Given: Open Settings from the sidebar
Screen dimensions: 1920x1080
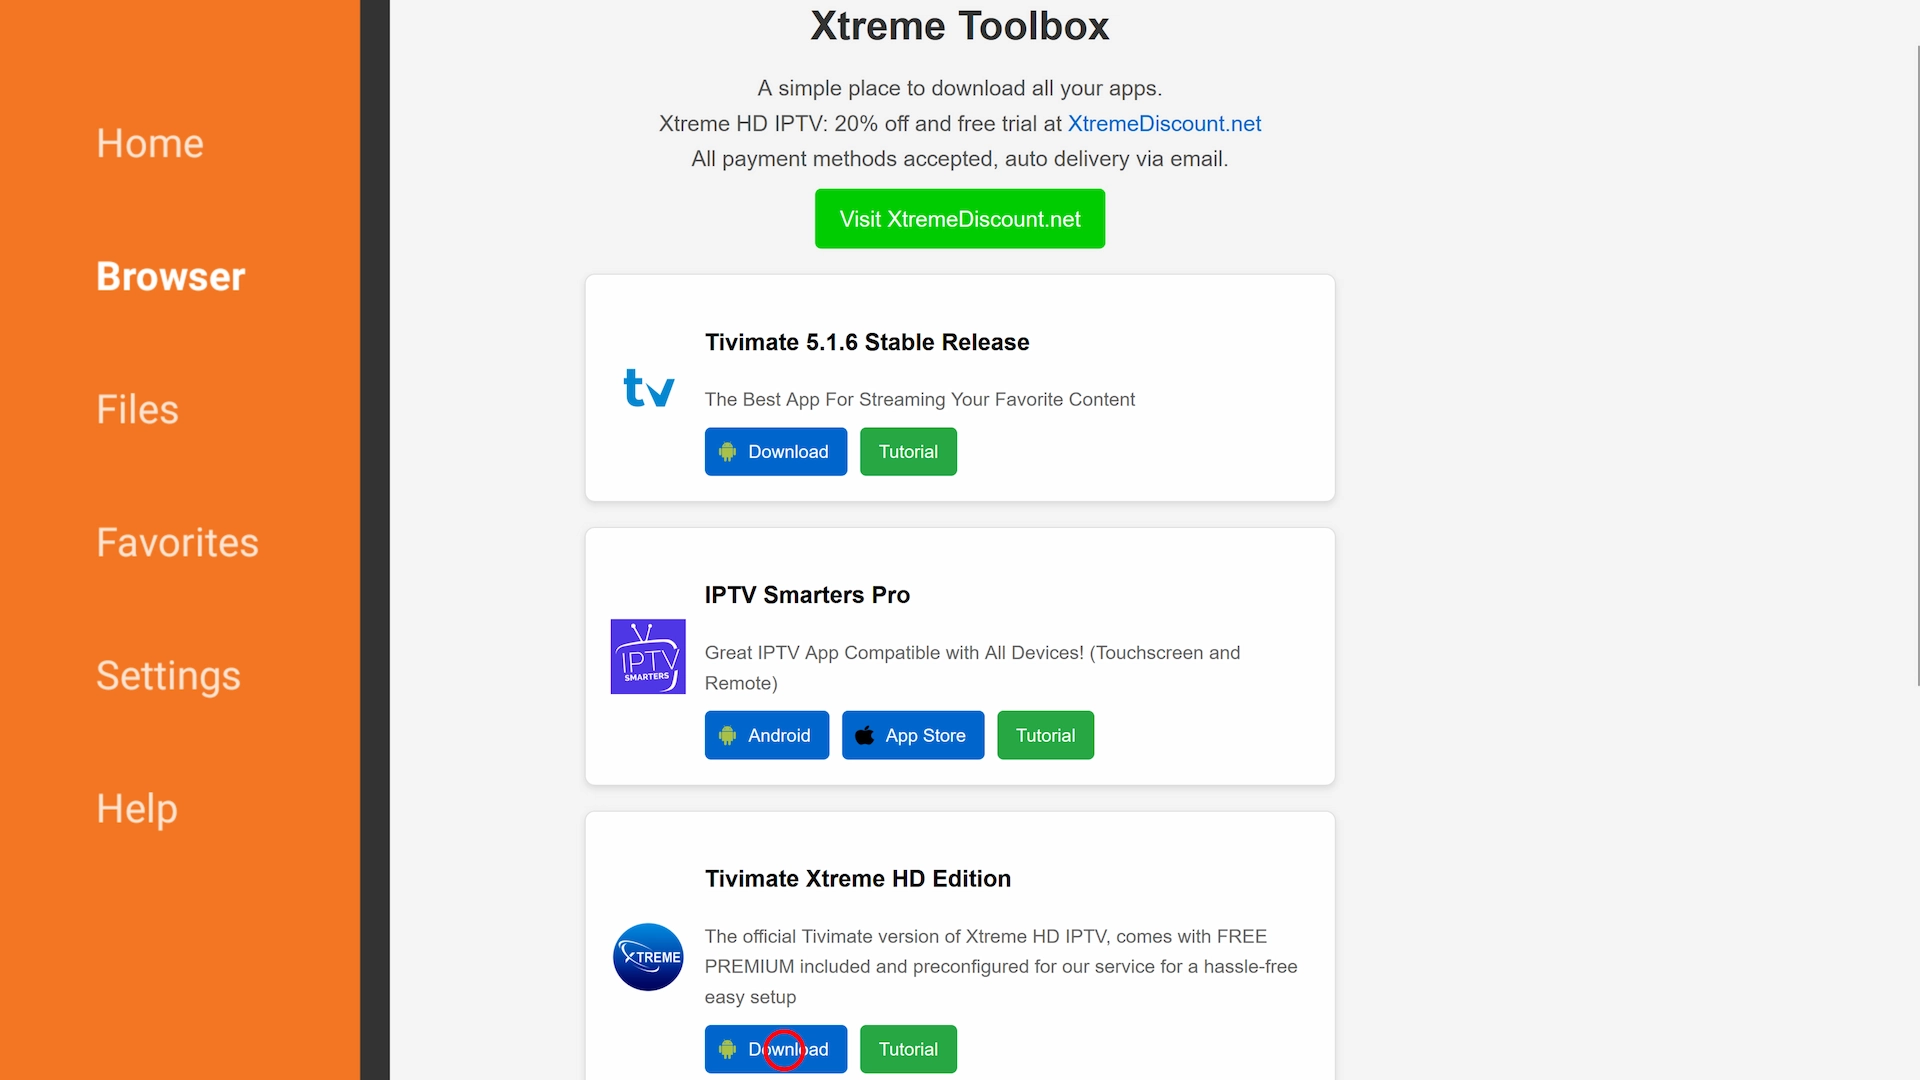Looking at the screenshot, I should (168, 676).
